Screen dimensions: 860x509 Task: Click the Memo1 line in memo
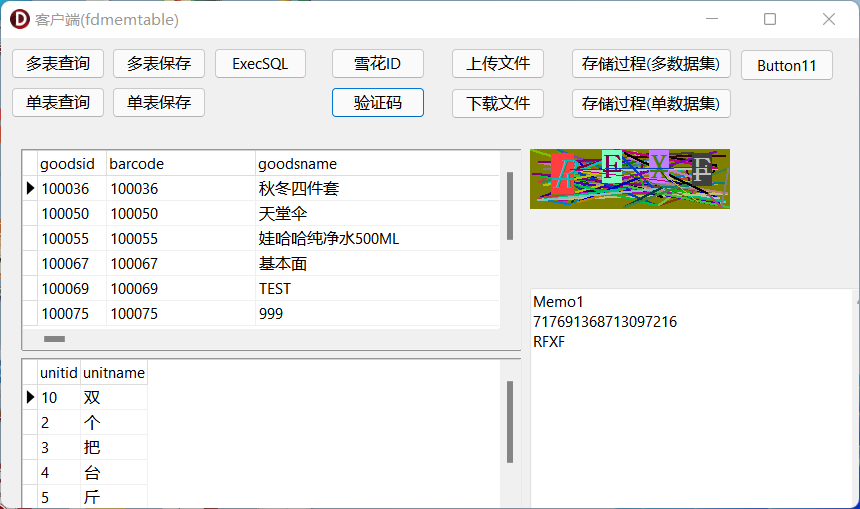(x=558, y=302)
